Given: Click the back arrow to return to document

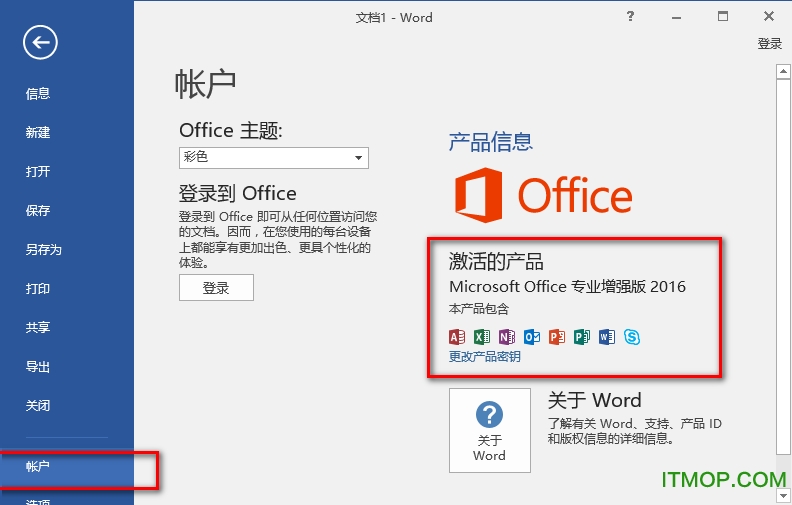Looking at the screenshot, I should (41, 42).
